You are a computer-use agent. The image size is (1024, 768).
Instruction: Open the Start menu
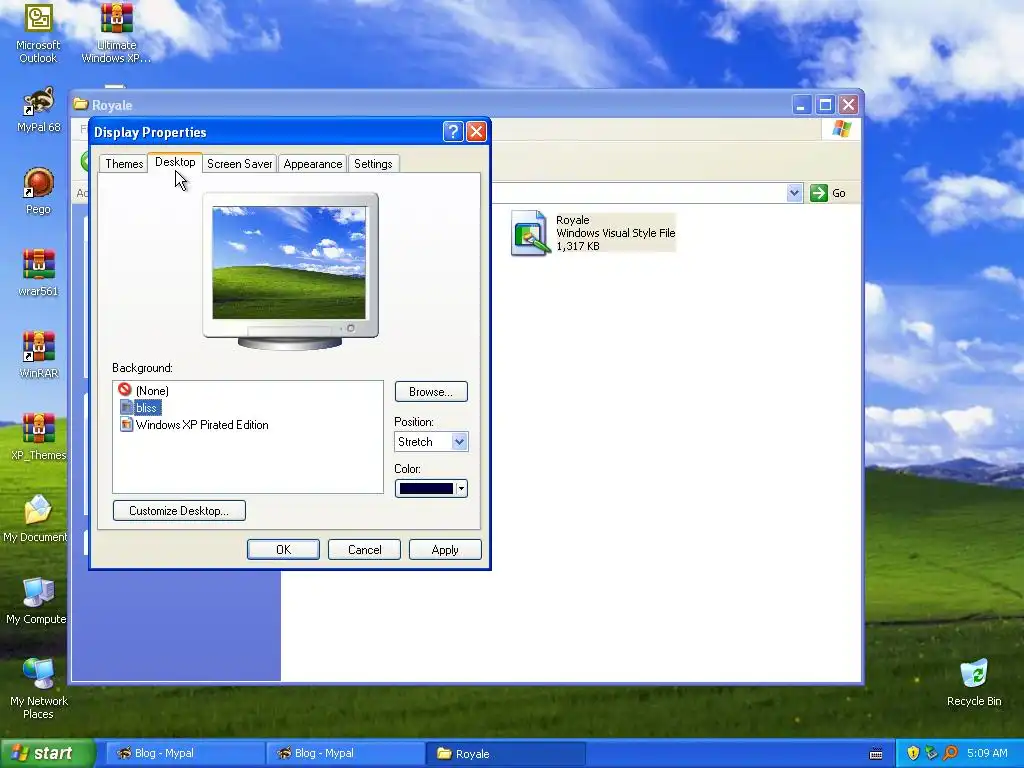point(47,754)
